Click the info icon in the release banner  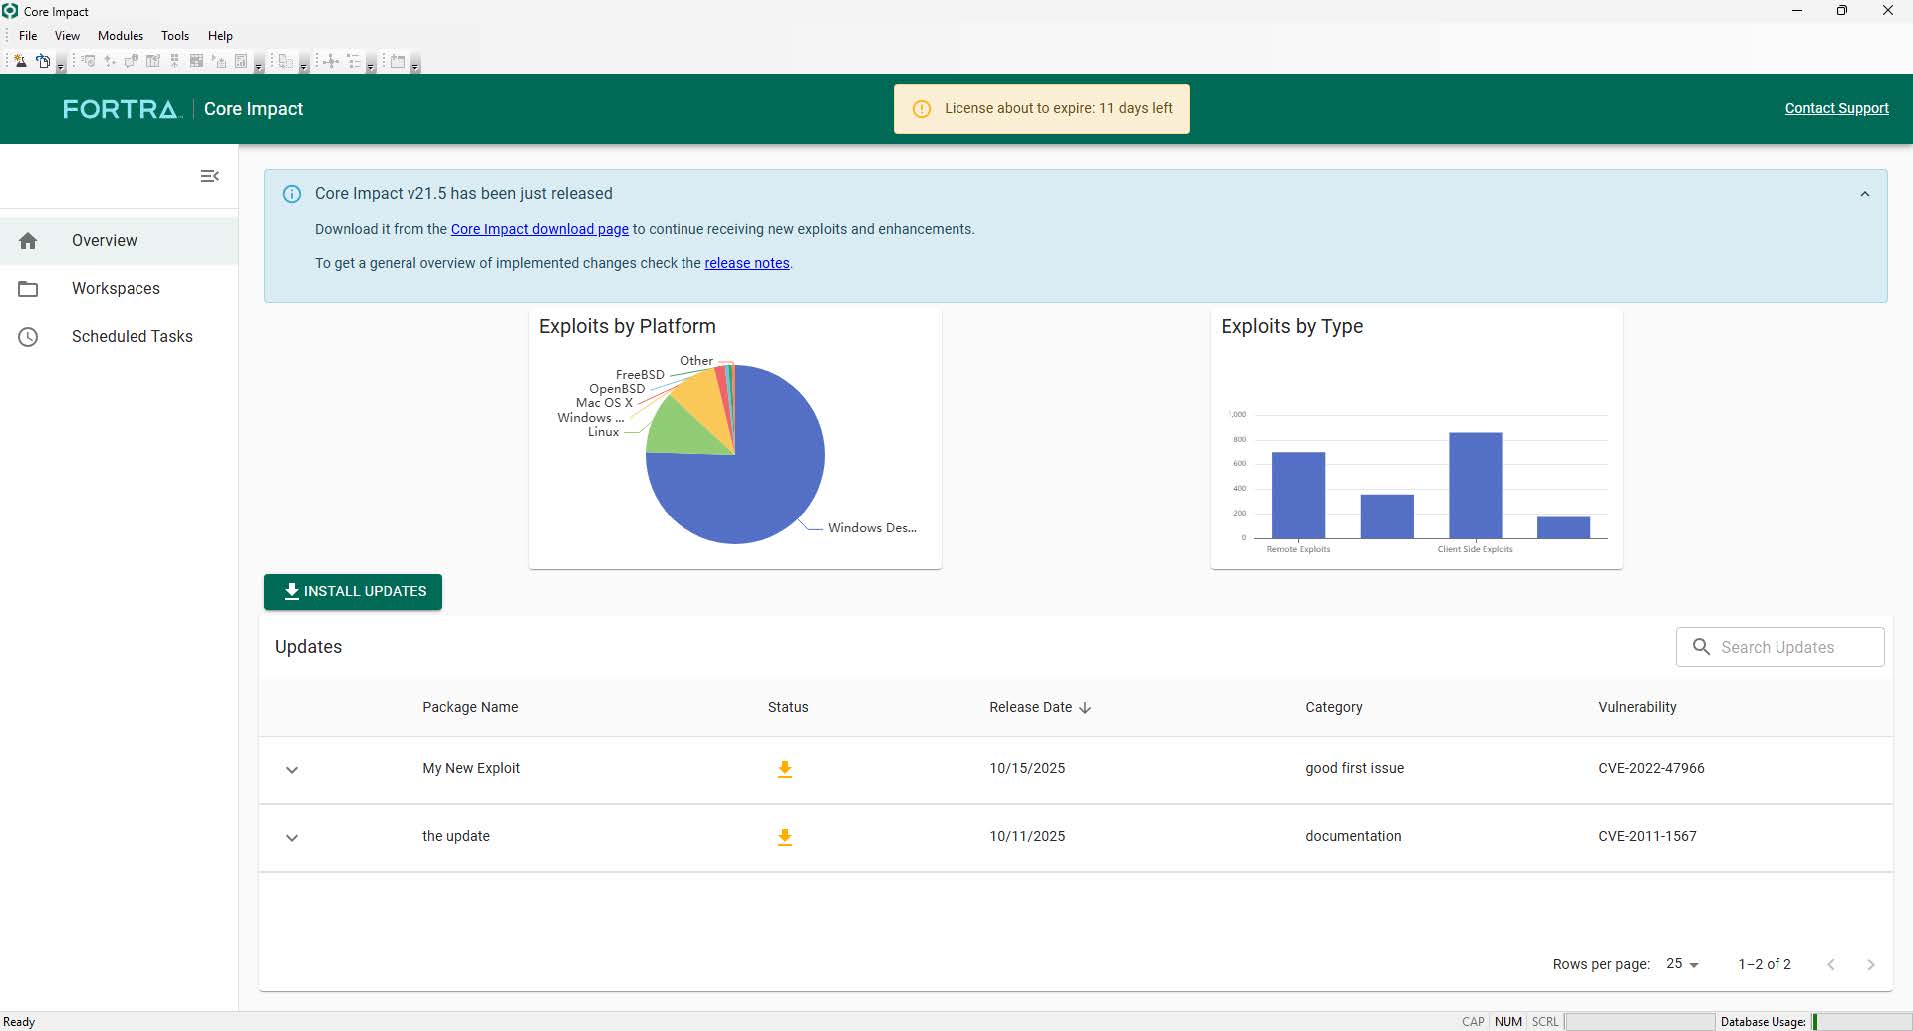[292, 194]
